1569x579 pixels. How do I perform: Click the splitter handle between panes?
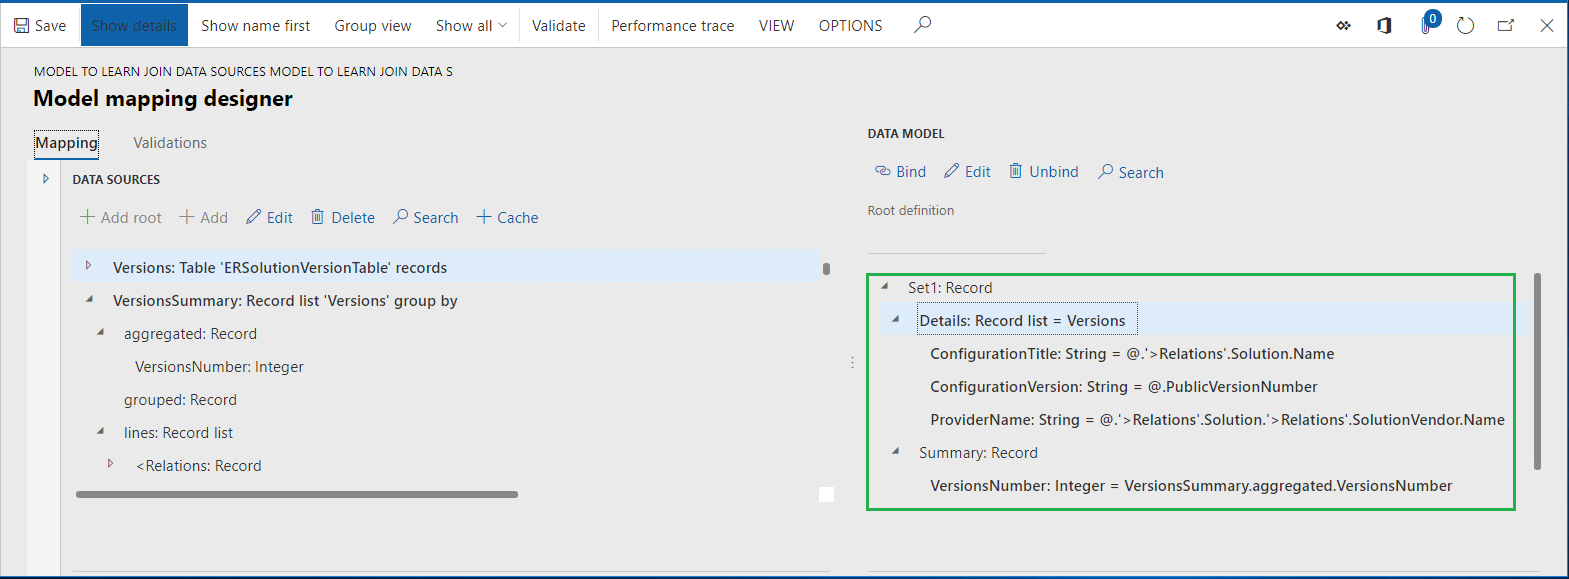[x=852, y=363]
